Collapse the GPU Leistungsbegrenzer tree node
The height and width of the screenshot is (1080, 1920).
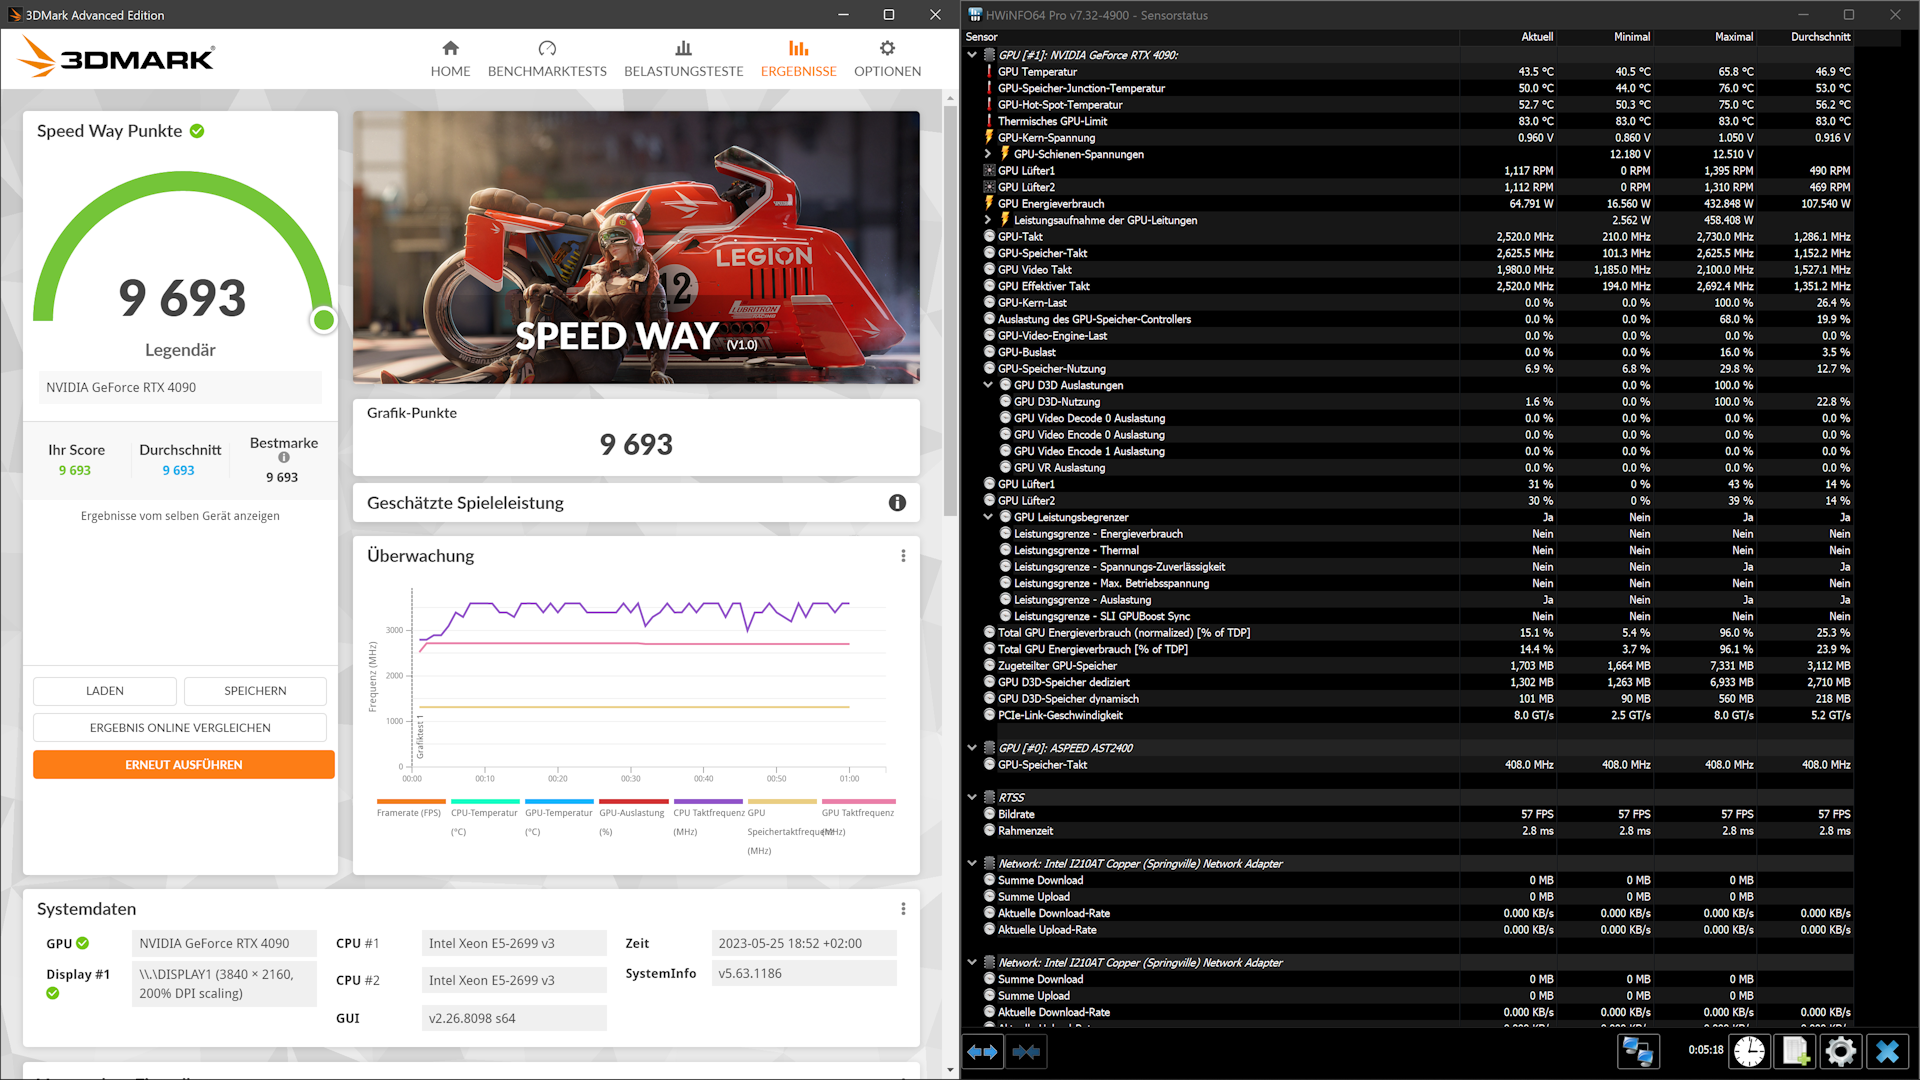tap(988, 517)
